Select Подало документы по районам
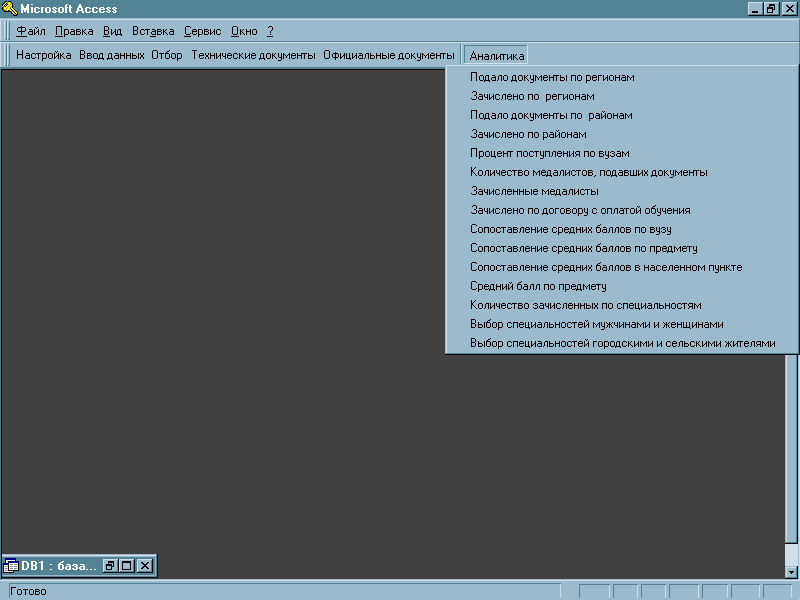The width and height of the screenshot is (800, 600). 622,115
